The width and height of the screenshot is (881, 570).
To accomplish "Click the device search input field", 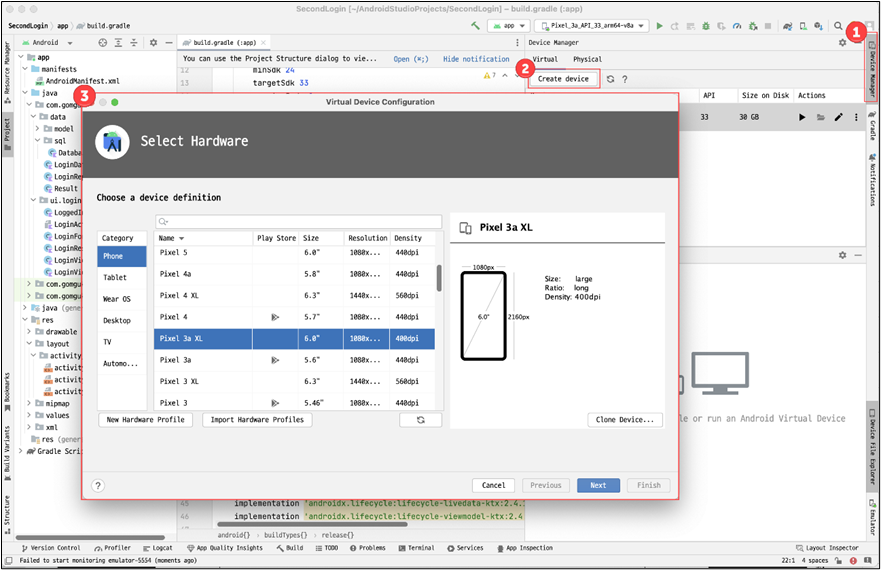I will click(298, 222).
